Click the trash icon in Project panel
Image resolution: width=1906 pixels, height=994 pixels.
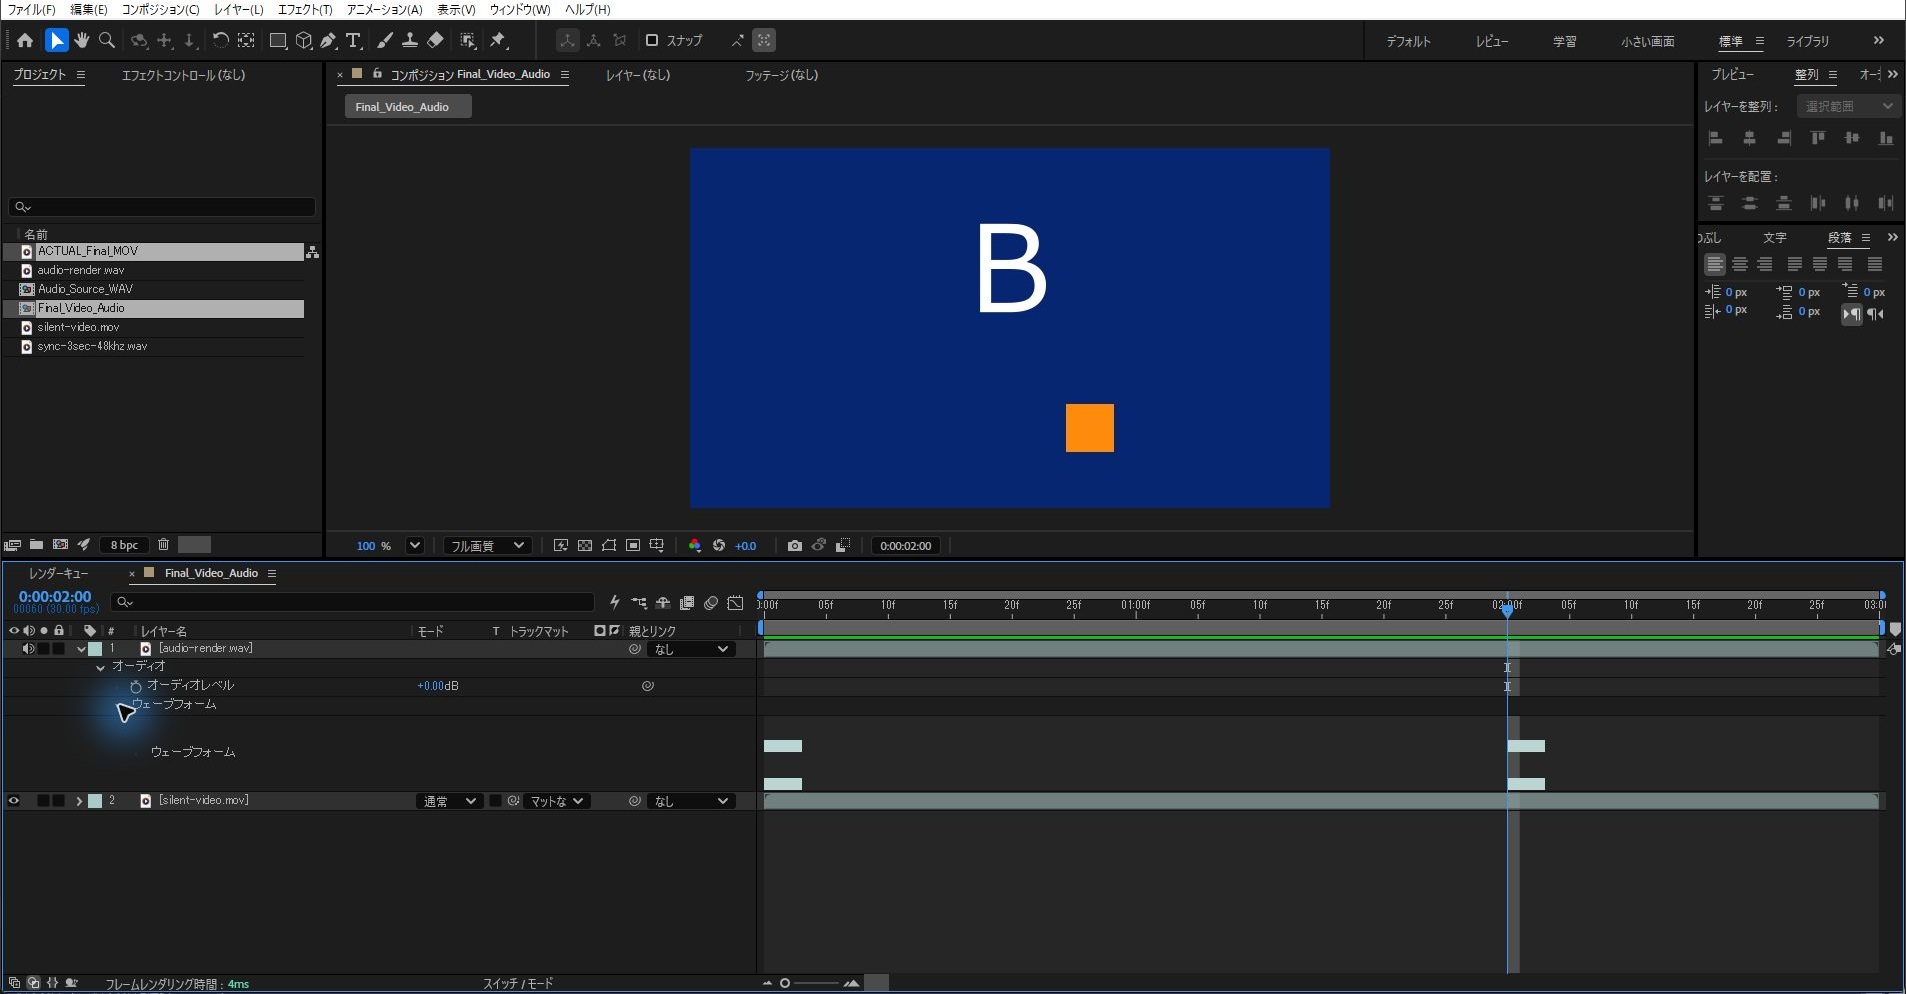(x=163, y=545)
